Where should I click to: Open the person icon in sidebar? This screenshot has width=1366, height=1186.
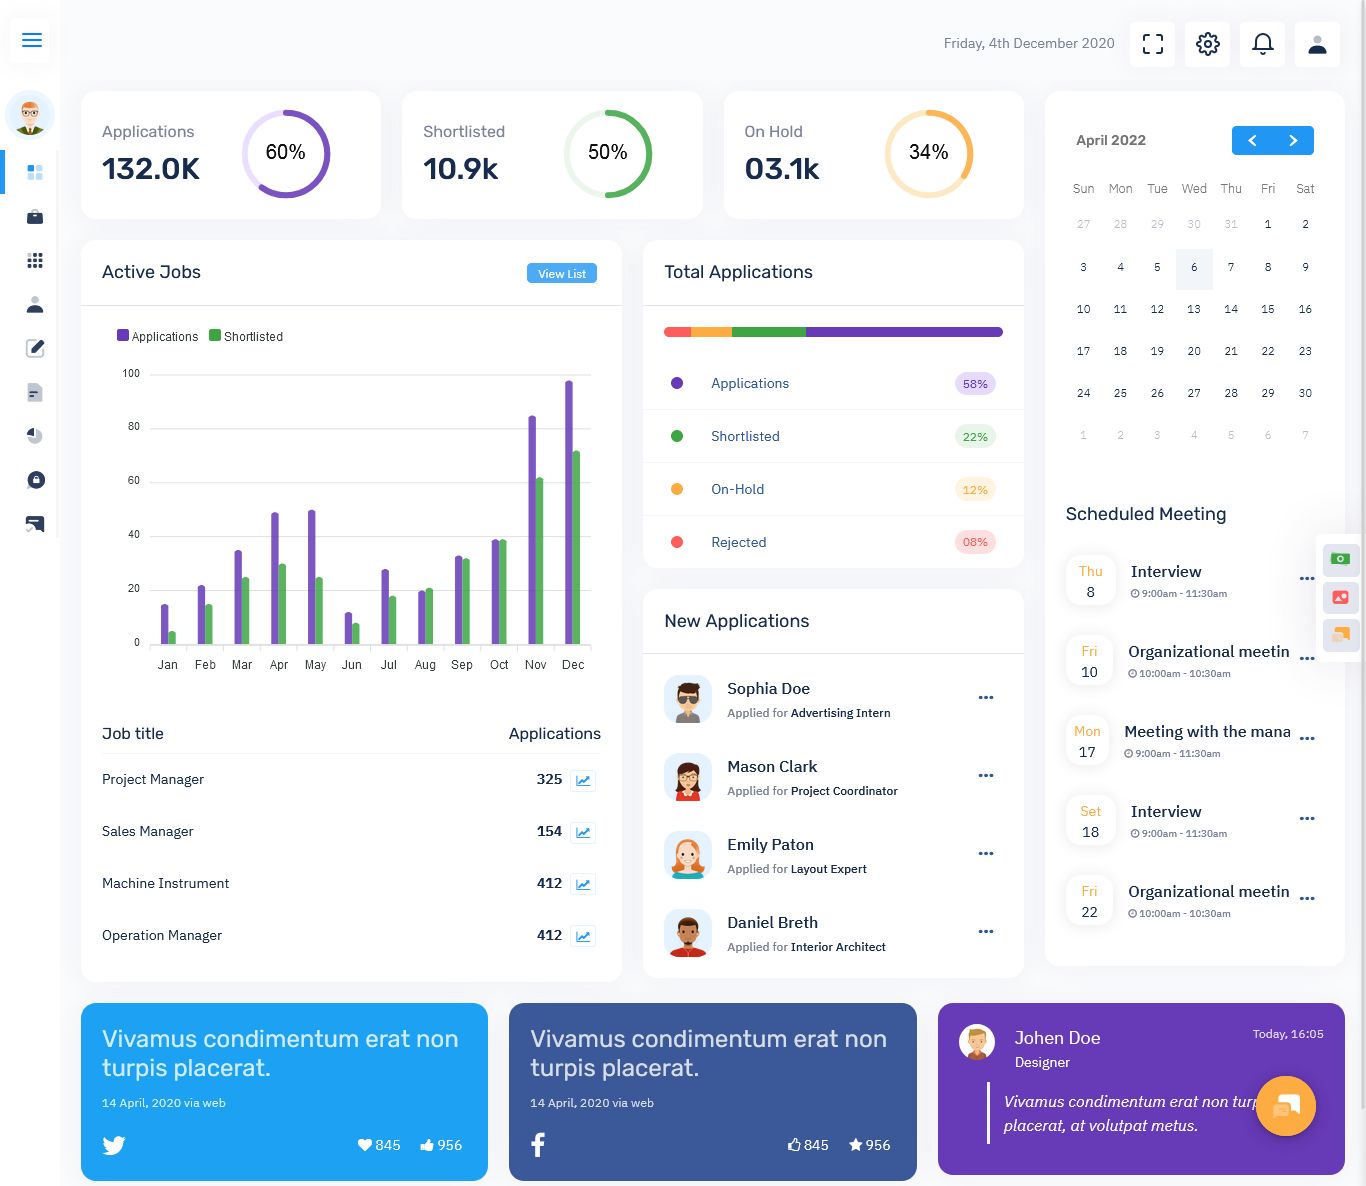tap(35, 304)
